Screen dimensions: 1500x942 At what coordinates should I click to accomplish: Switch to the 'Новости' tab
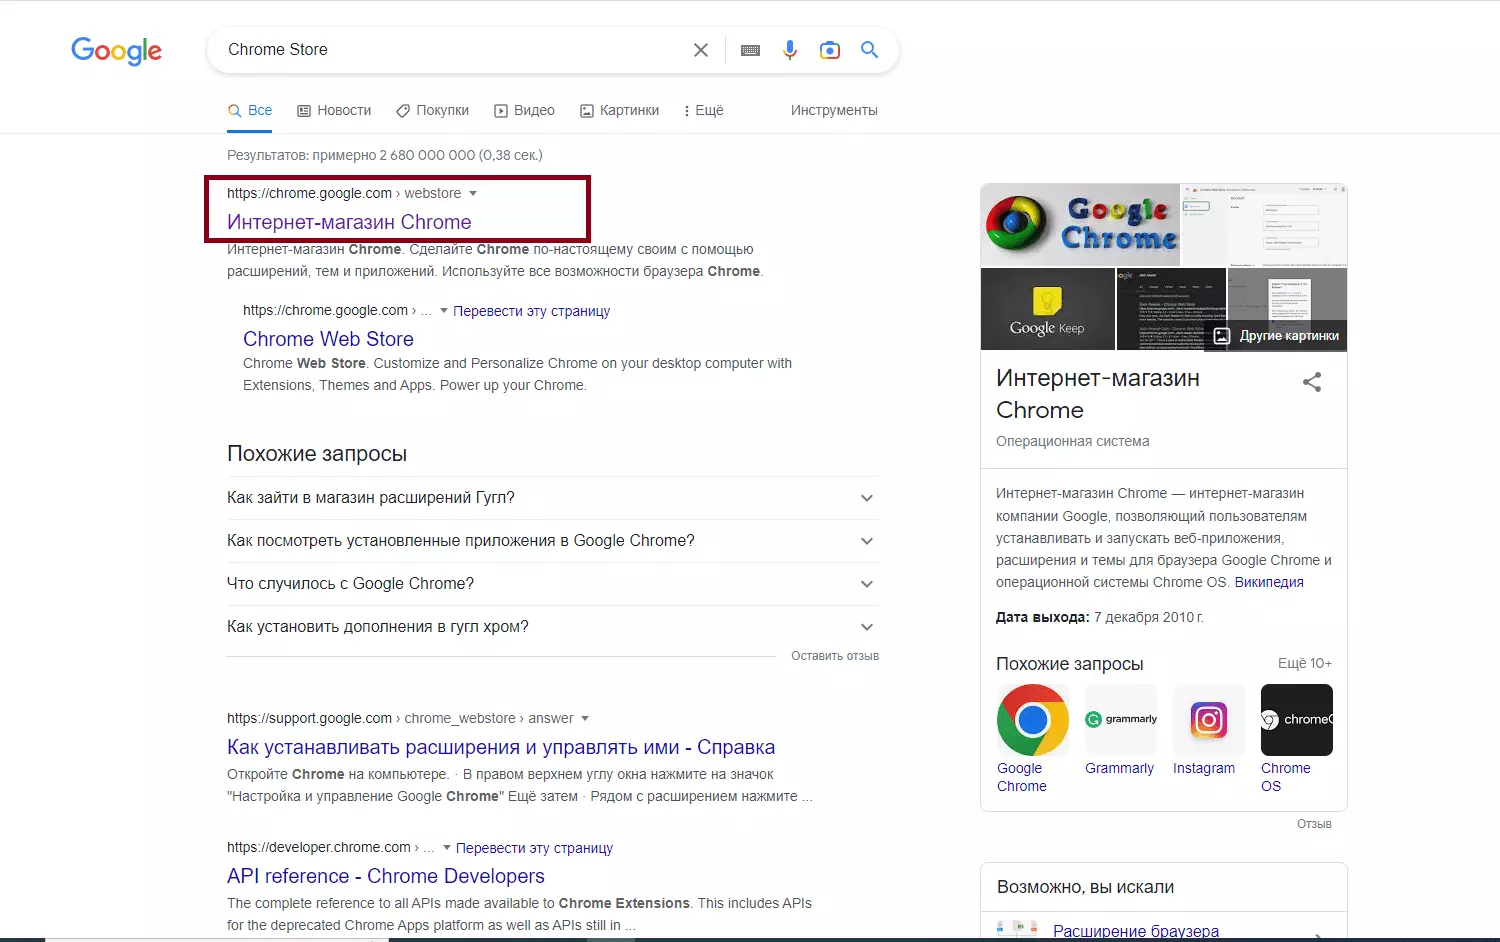point(334,110)
